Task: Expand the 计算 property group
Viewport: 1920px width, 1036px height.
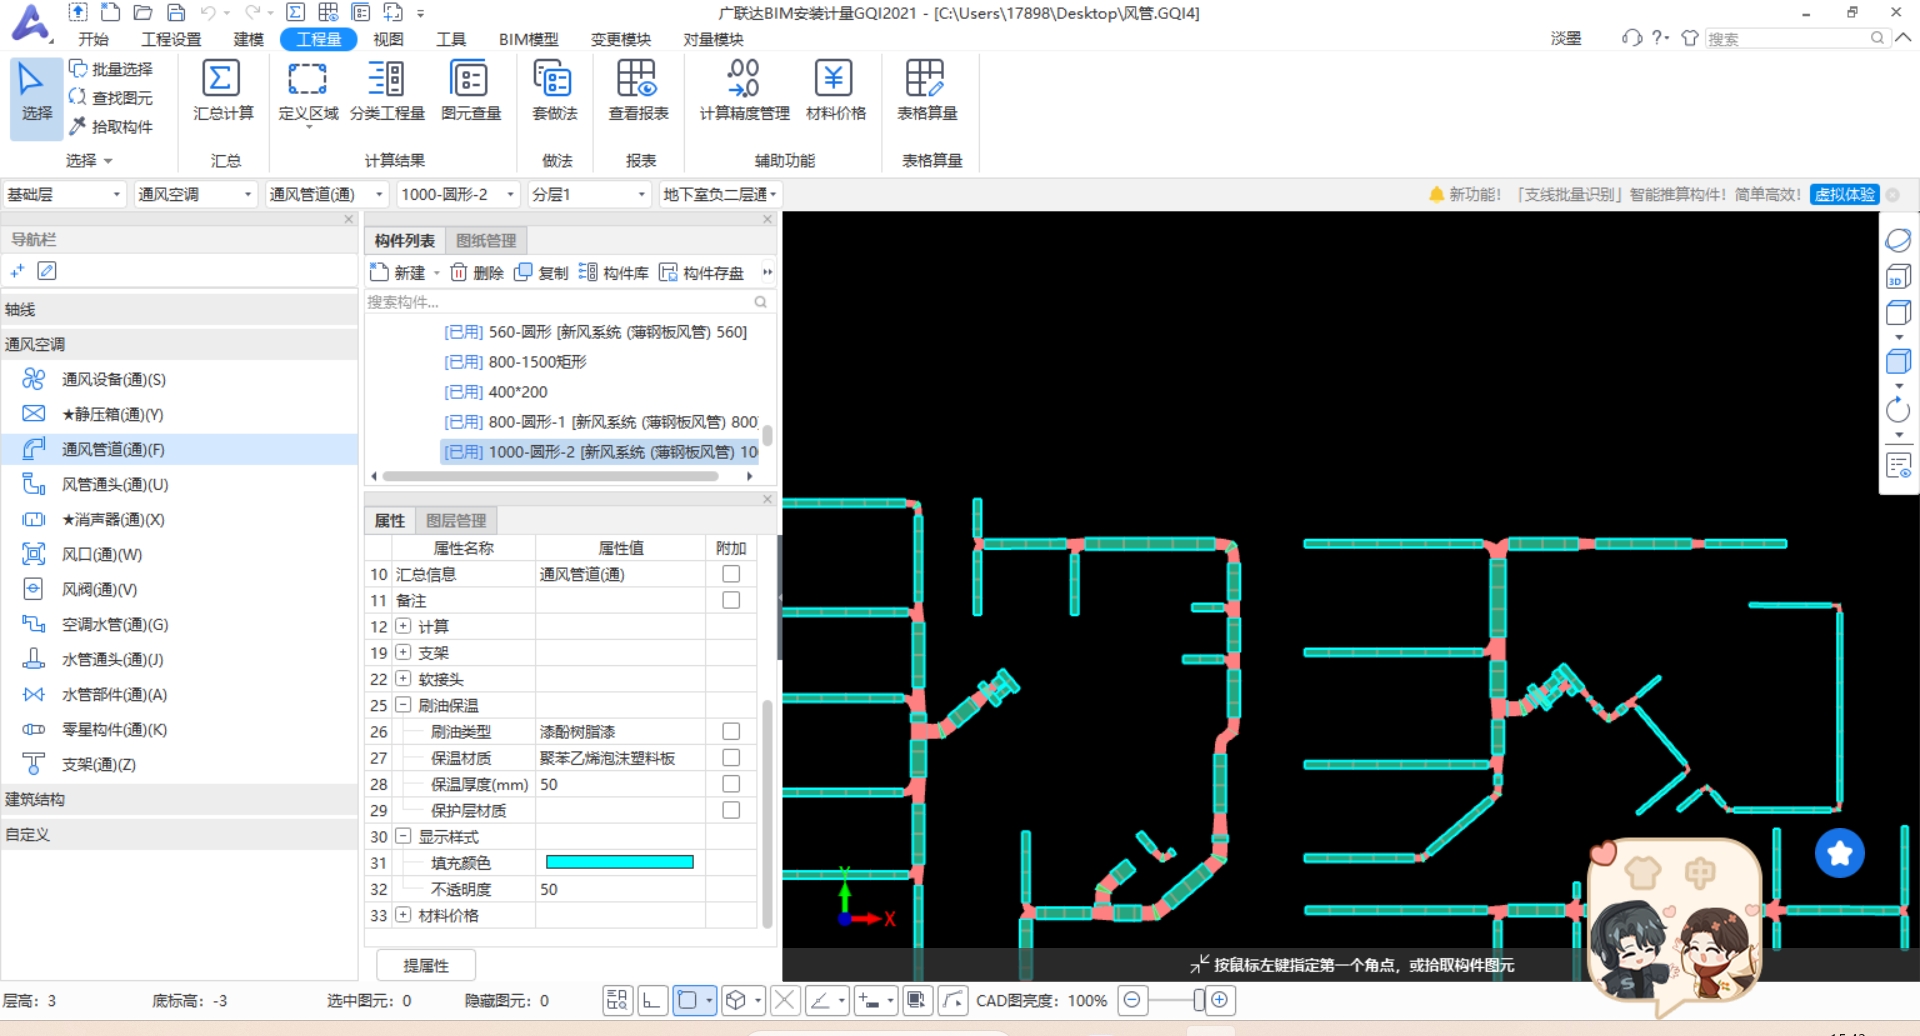Action: pyautogui.click(x=403, y=626)
